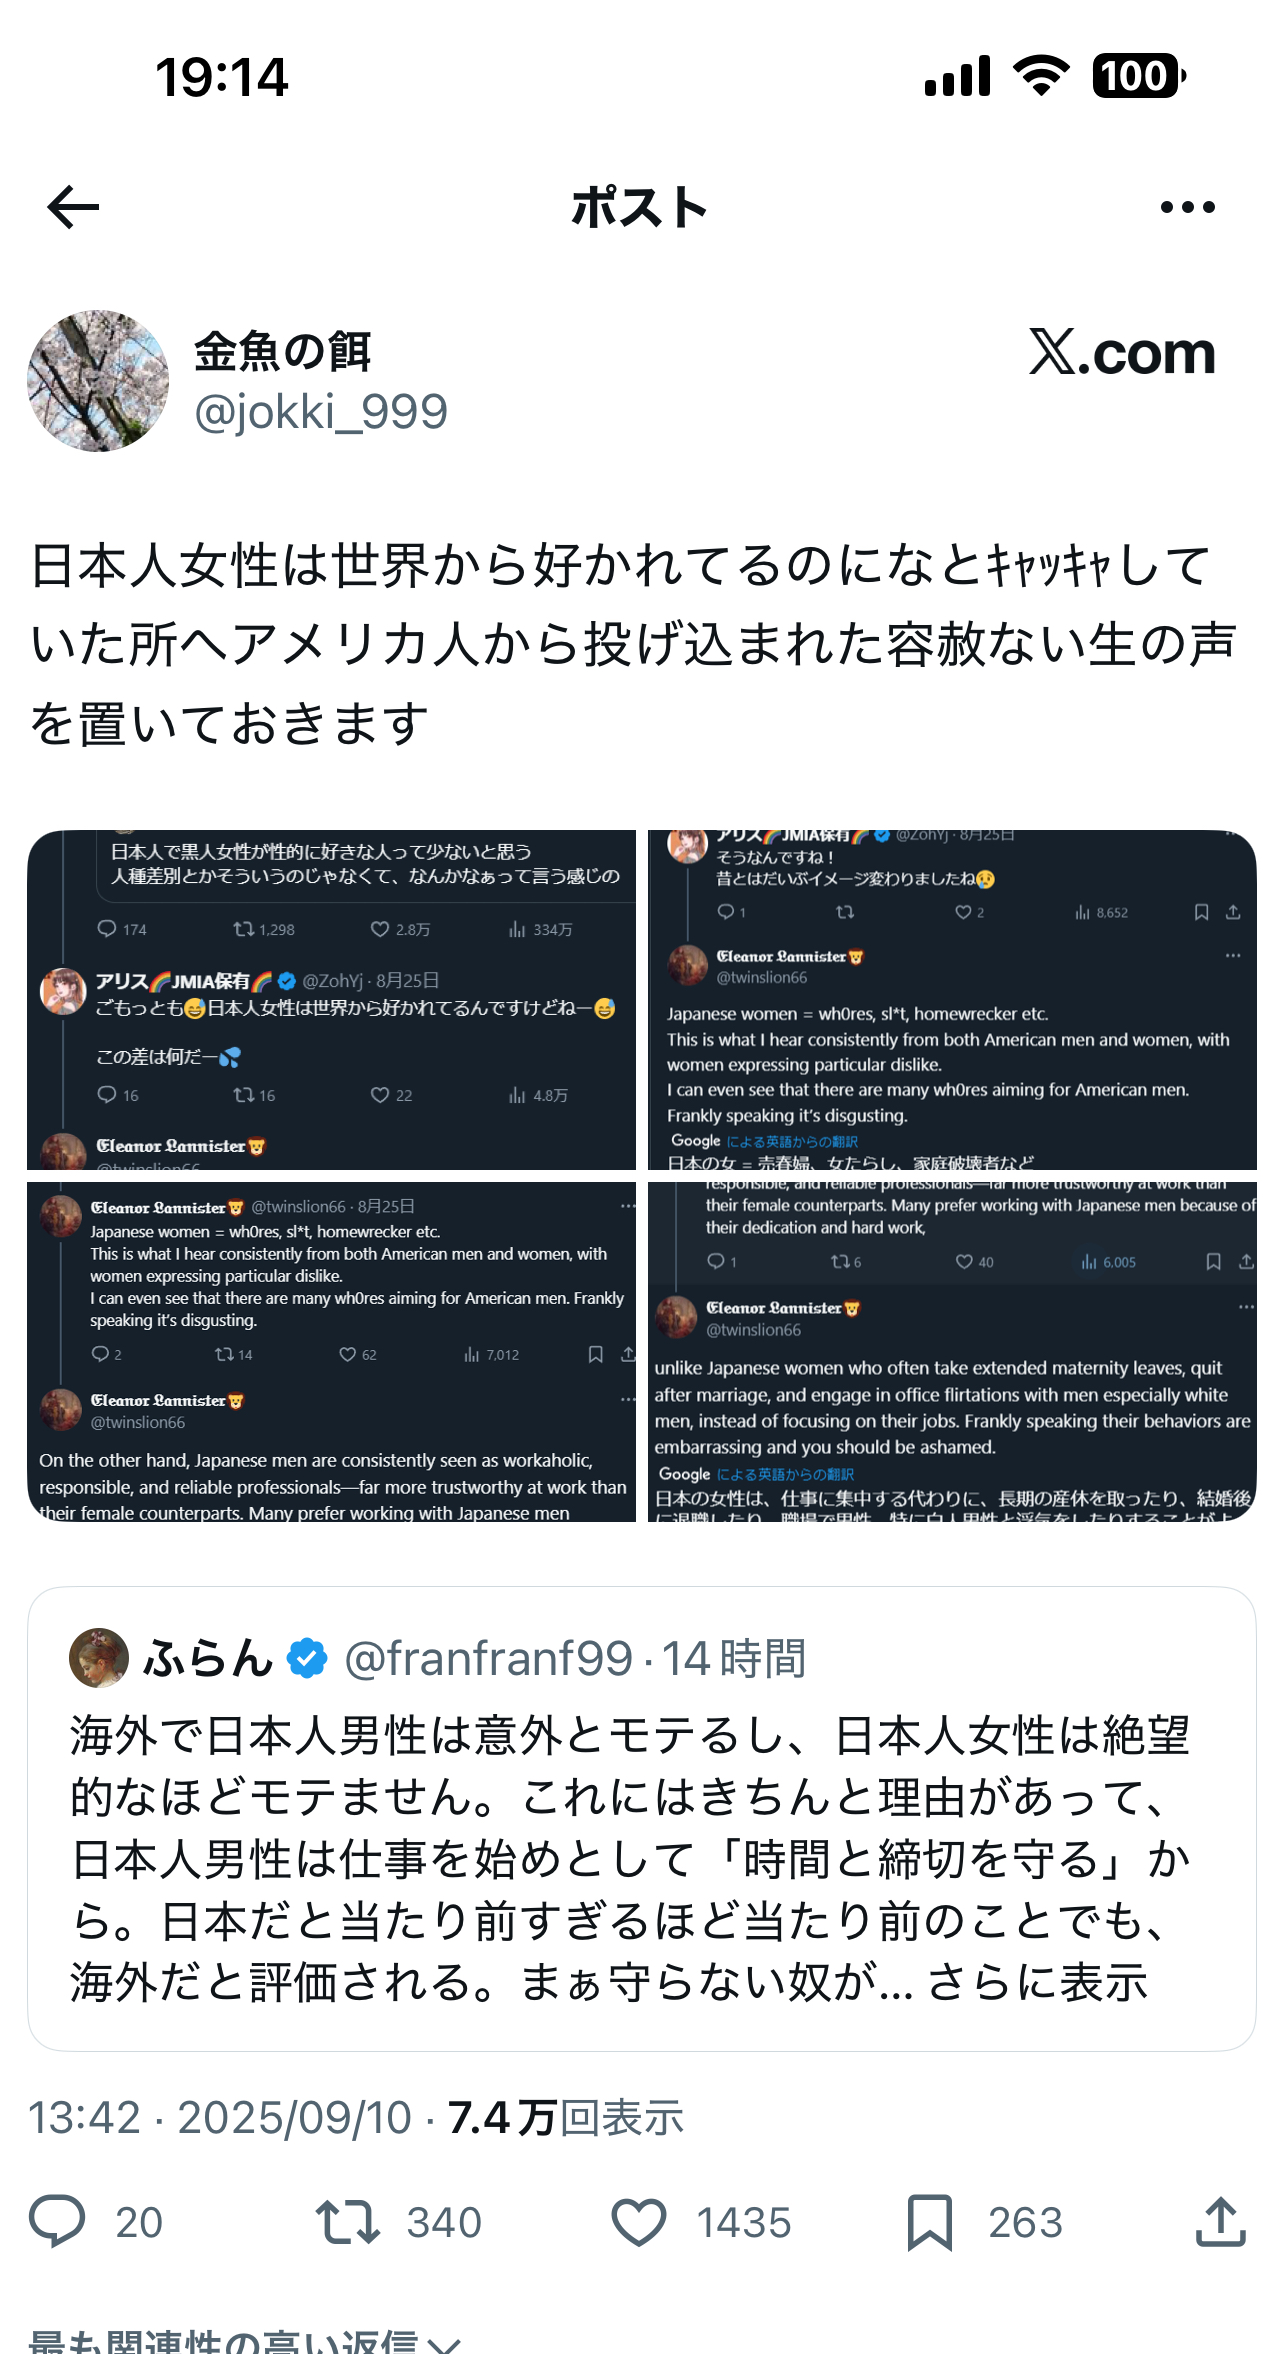Image resolution: width=1284 pixels, height=2354 pixels.
Task: Open ふらん's quoted post avatar
Action: pyautogui.click(x=99, y=1657)
